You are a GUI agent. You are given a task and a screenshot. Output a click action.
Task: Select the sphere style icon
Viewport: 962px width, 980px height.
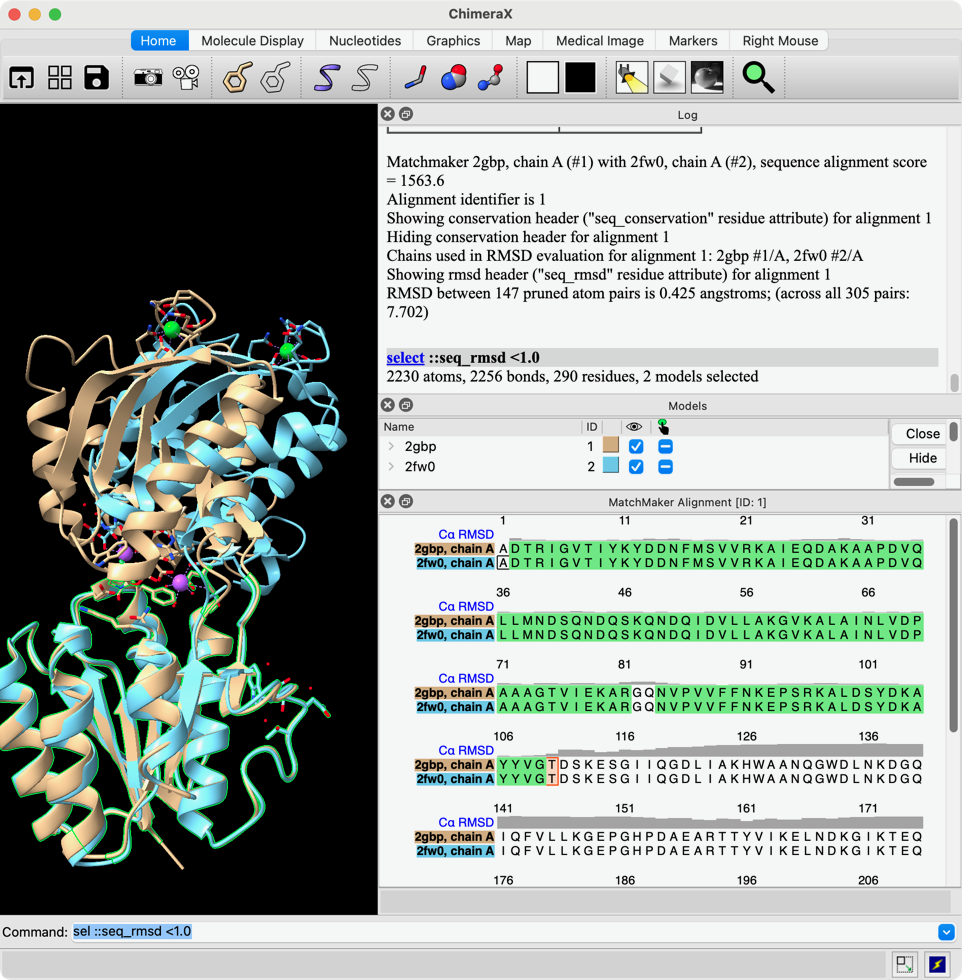pos(454,78)
